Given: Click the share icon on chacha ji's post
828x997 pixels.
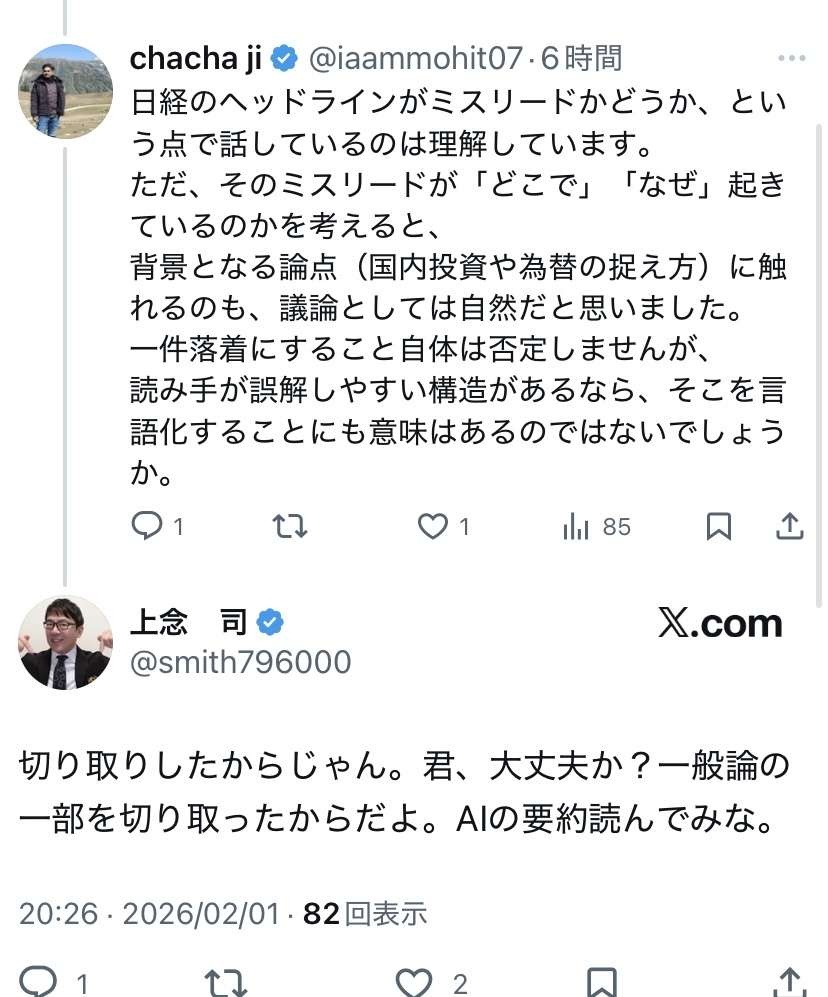Looking at the screenshot, I should (789, 525).
